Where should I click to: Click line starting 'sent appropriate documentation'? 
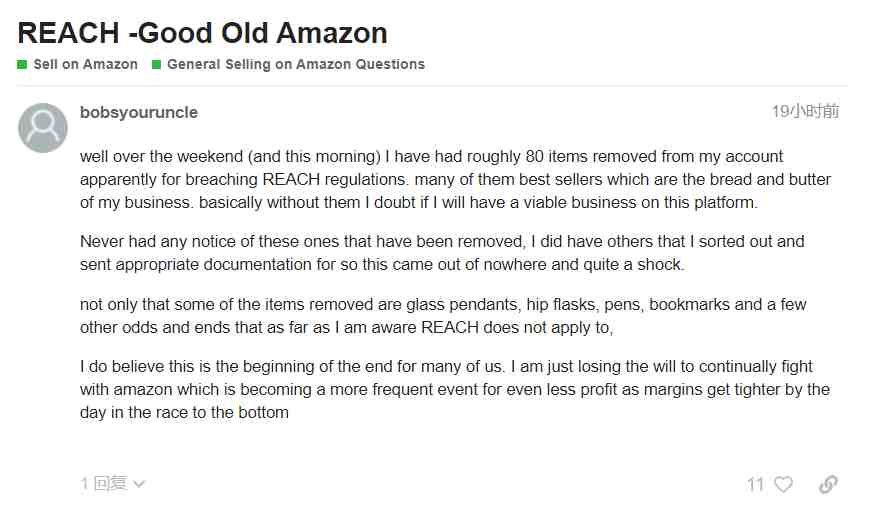382,264
